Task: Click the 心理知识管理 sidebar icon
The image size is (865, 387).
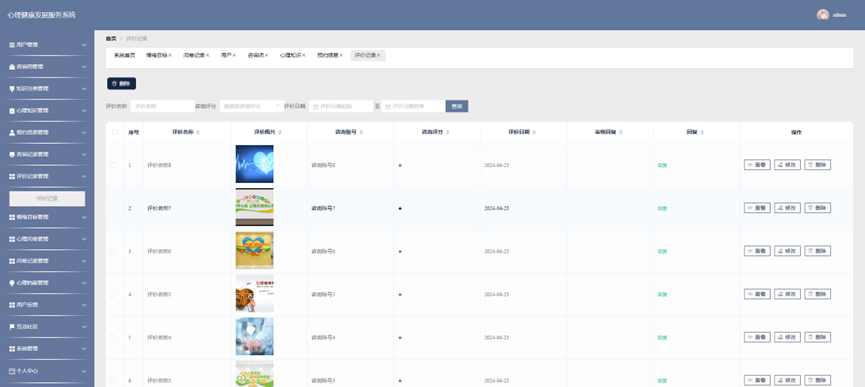Action: (x=12, y=111)
